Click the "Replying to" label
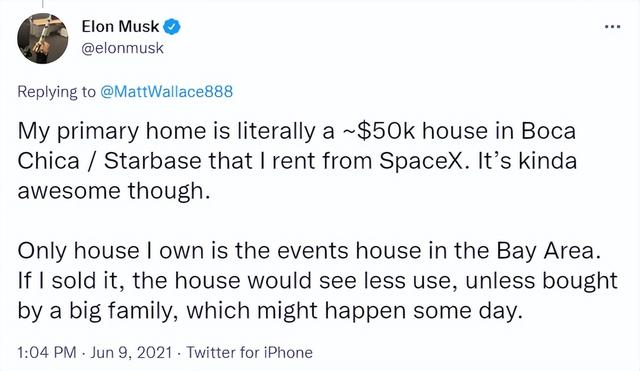 (56, 92)
